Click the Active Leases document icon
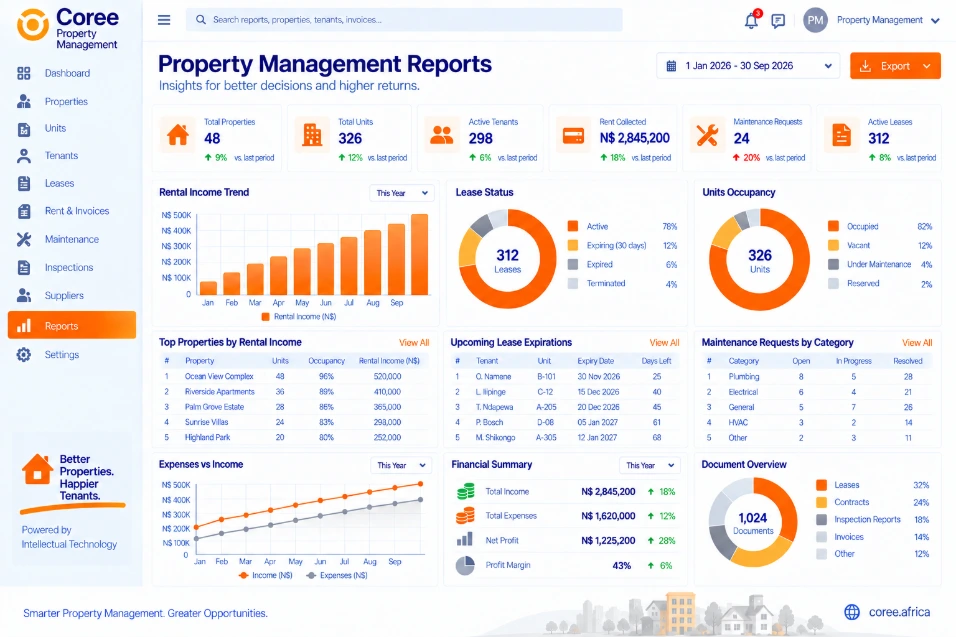 point(841,135)
